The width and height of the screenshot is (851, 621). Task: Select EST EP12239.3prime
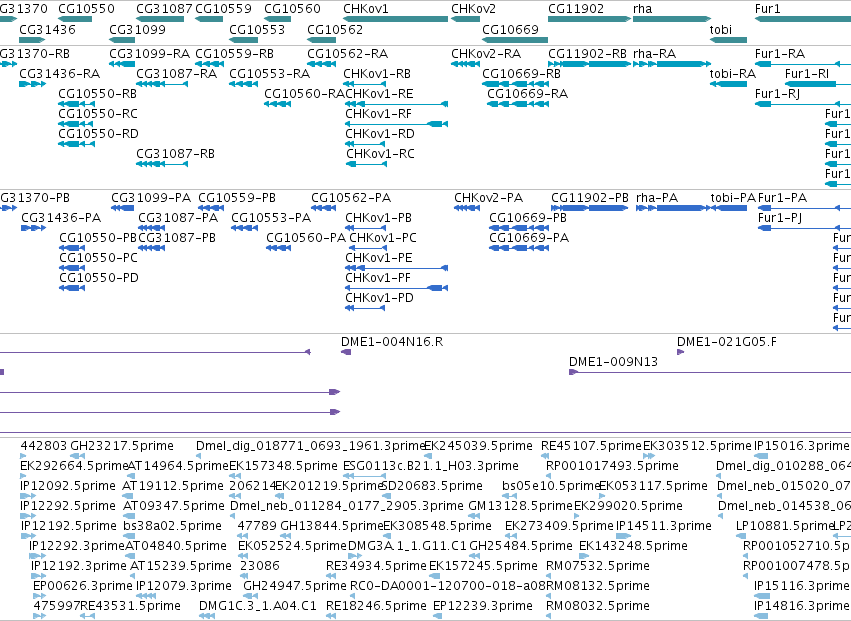pos(437,616)
